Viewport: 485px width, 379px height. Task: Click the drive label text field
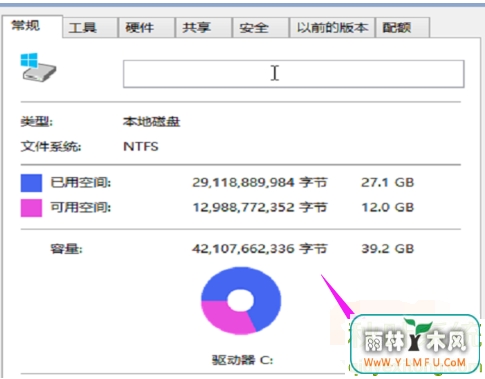(293, 74)
